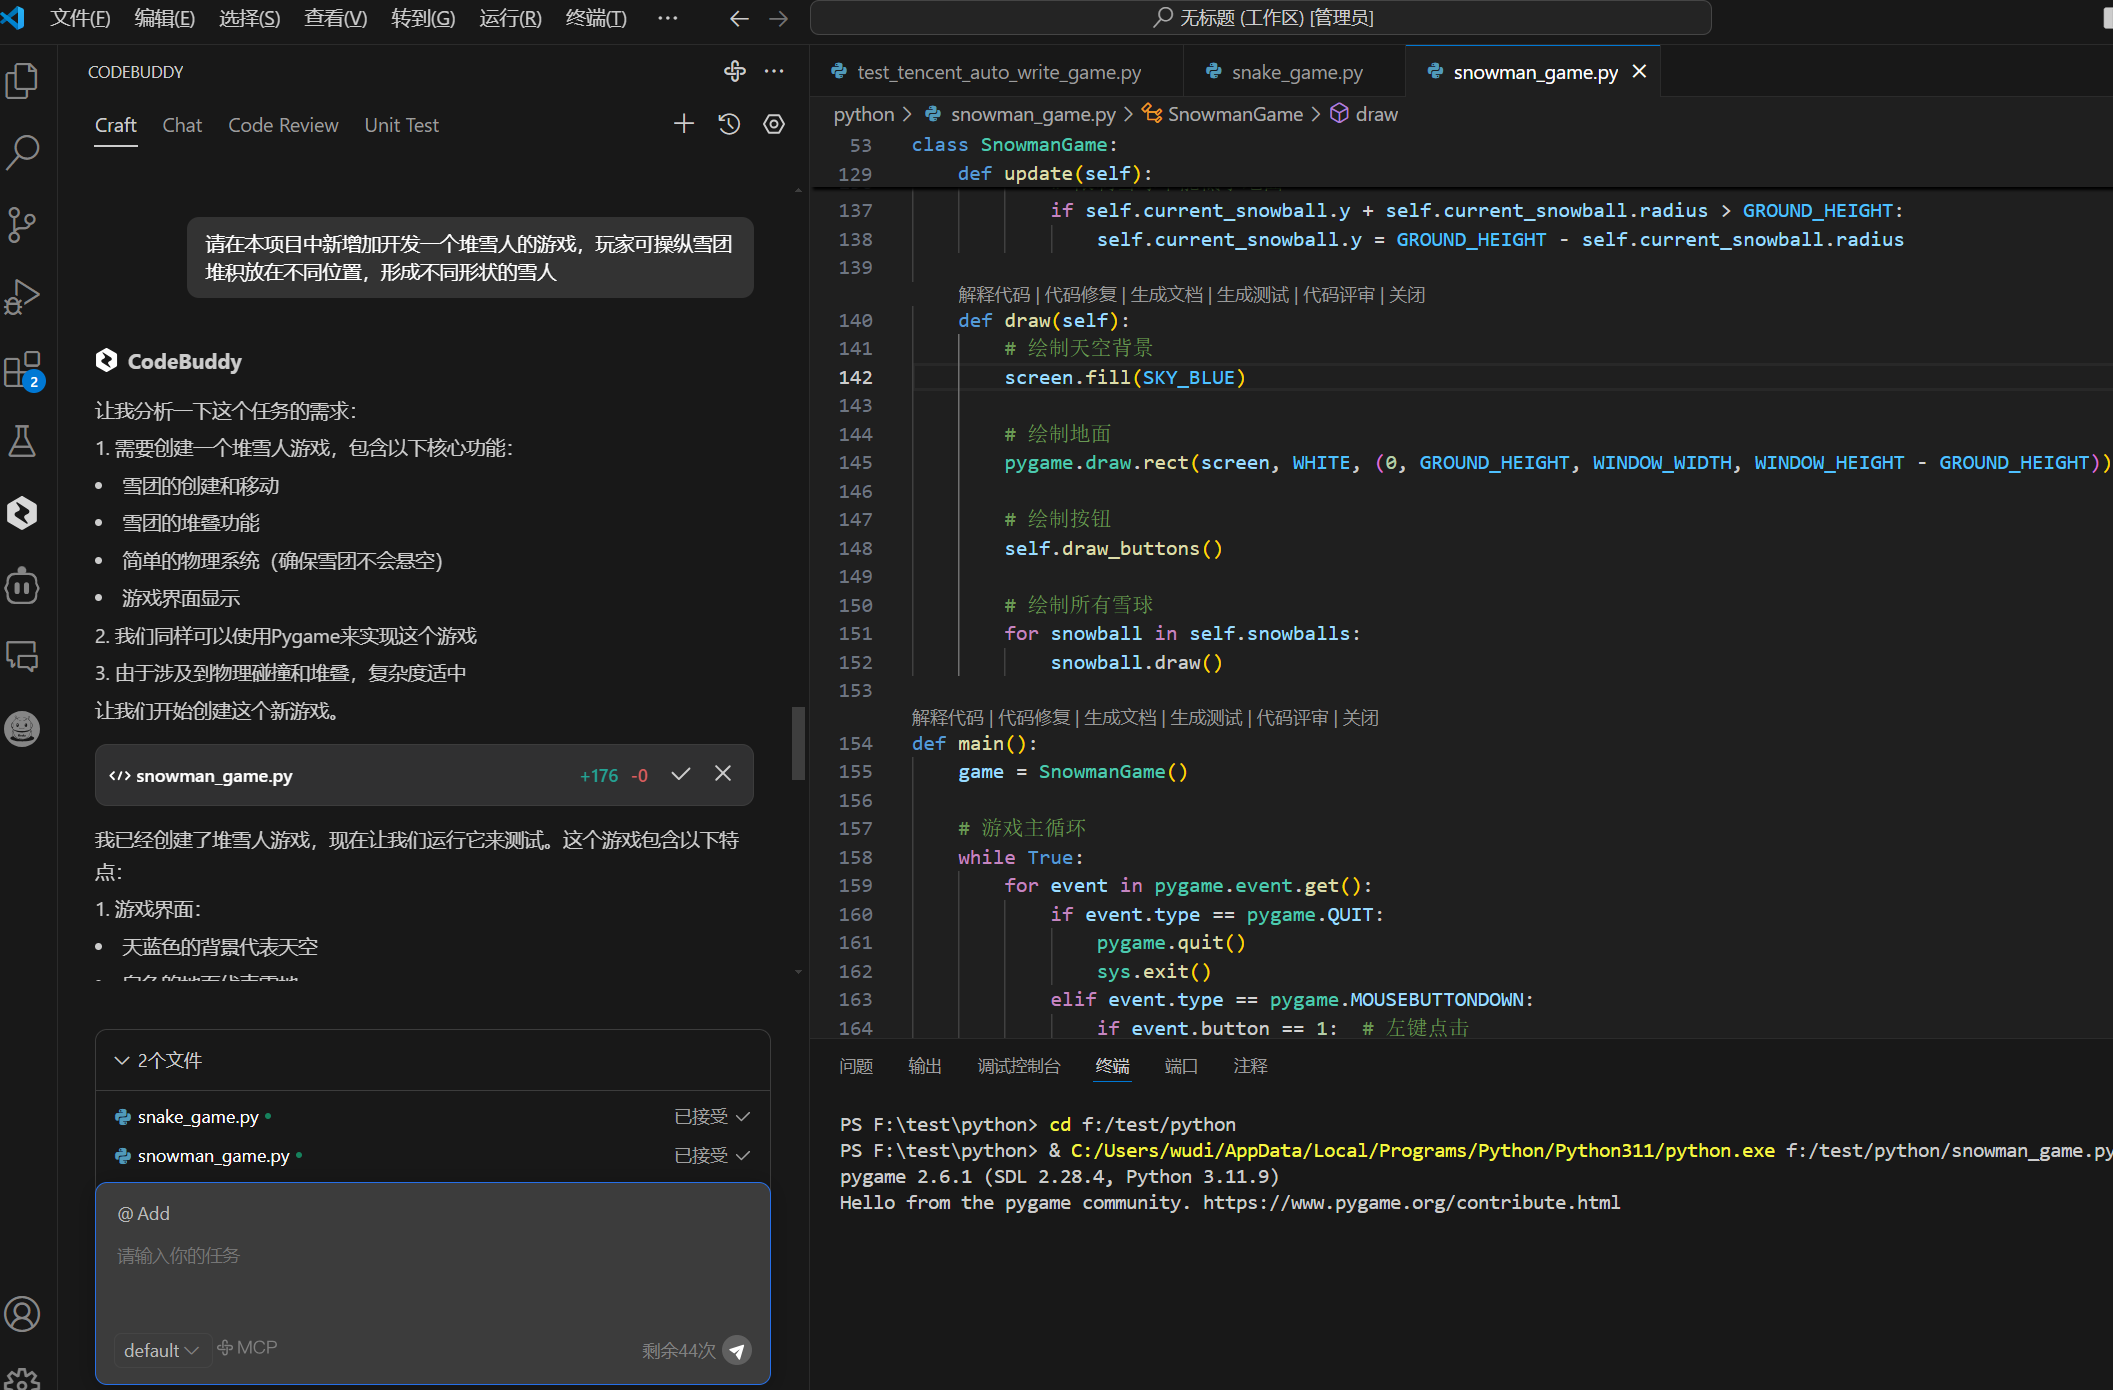Click the send message arrow button
The image size is (2113, 1390).
point(737,1350)
